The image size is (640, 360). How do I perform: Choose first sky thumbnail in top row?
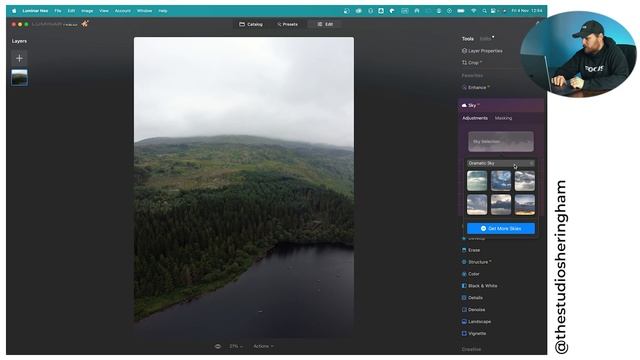click(x=477, y=181)
